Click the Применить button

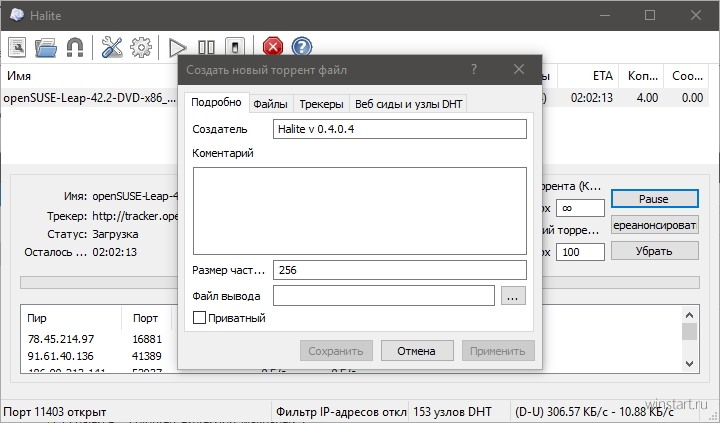click(498, 351)
